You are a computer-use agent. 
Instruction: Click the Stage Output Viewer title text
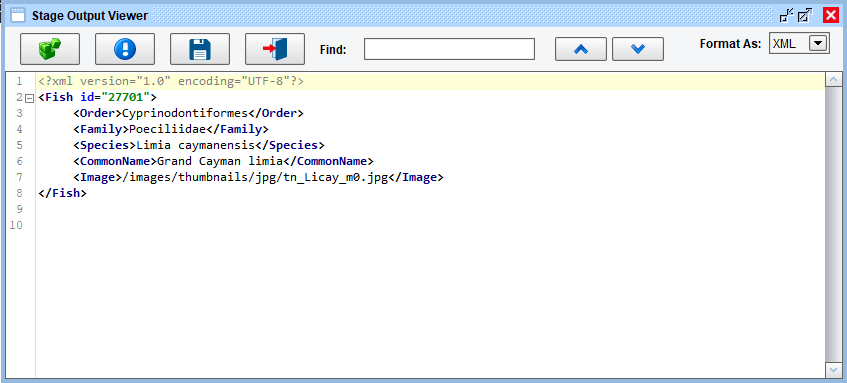[90, 16]
